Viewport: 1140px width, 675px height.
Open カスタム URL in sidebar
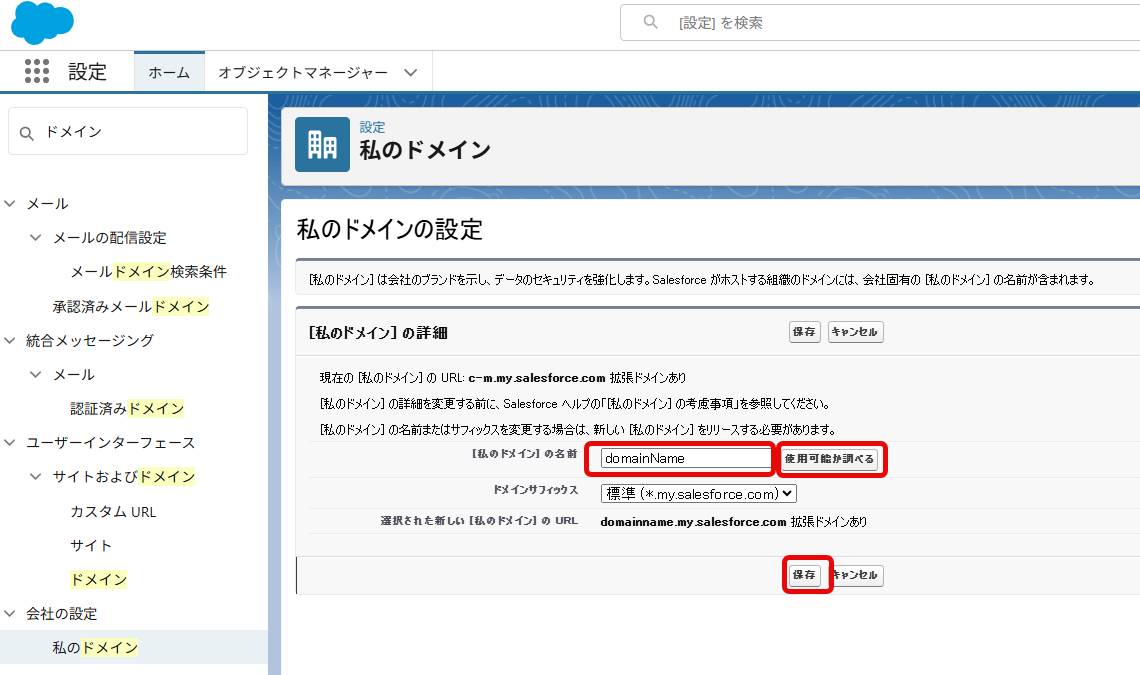click(113, 511)
